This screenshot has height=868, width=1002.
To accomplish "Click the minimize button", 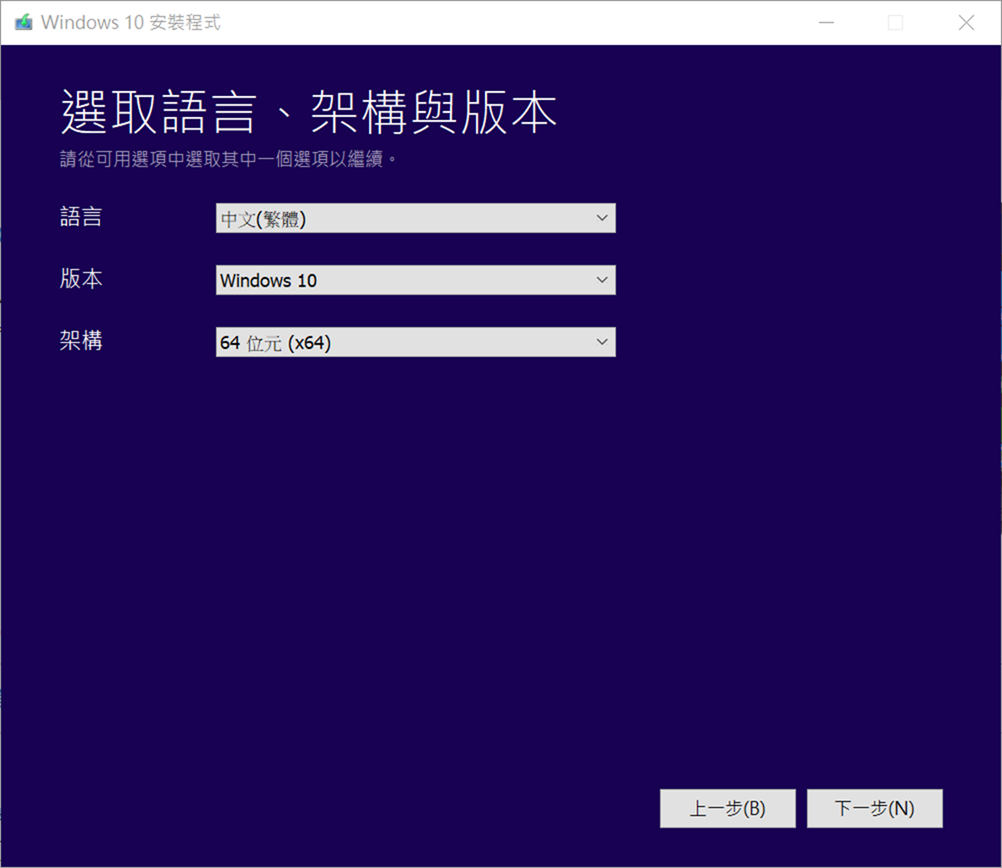I will click(827, 21).
